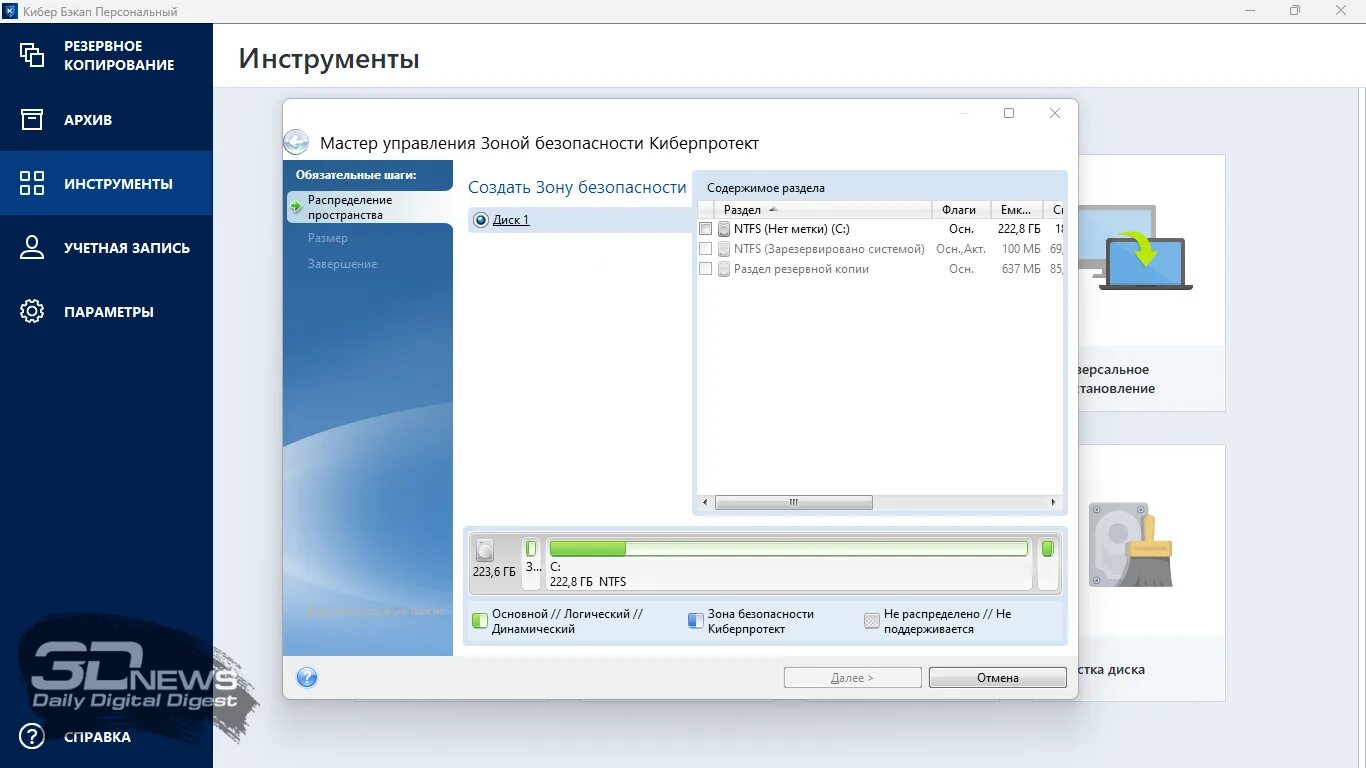Click the help question icon in sidebar
The height and width of the screenshot is (768, 1366).
tap(32, 737)
